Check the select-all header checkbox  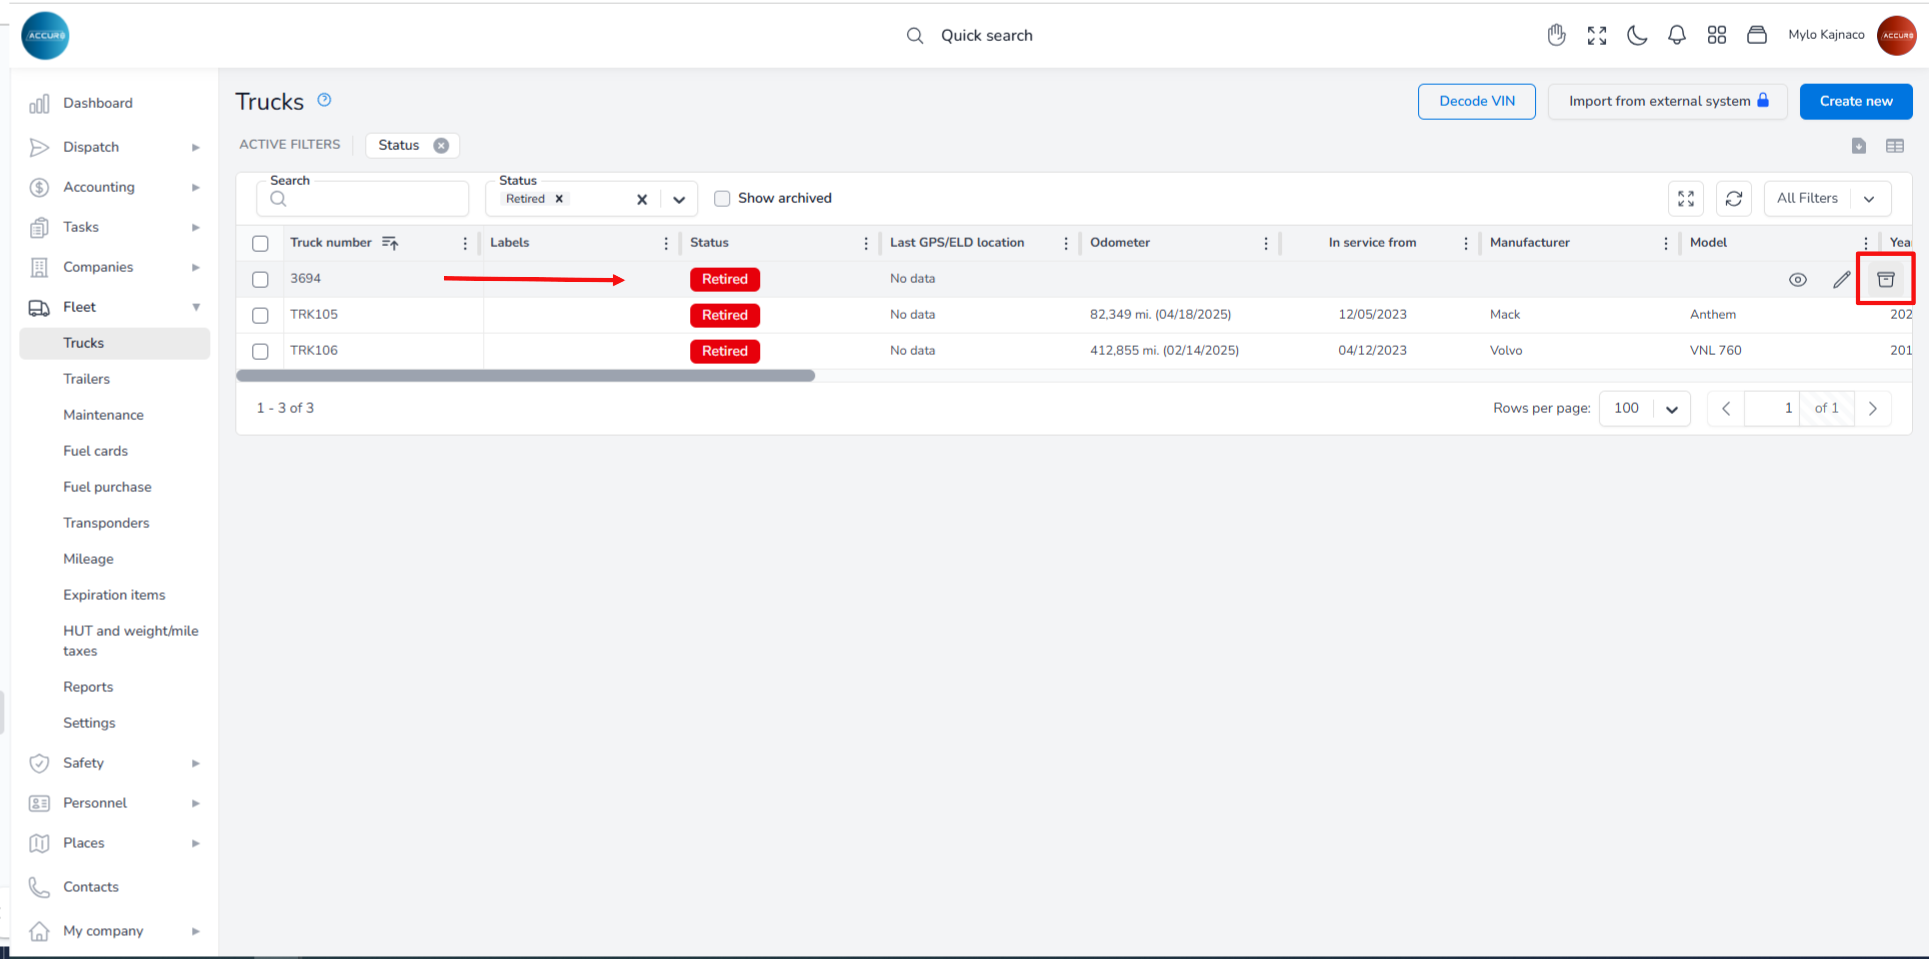click(261, 243)
